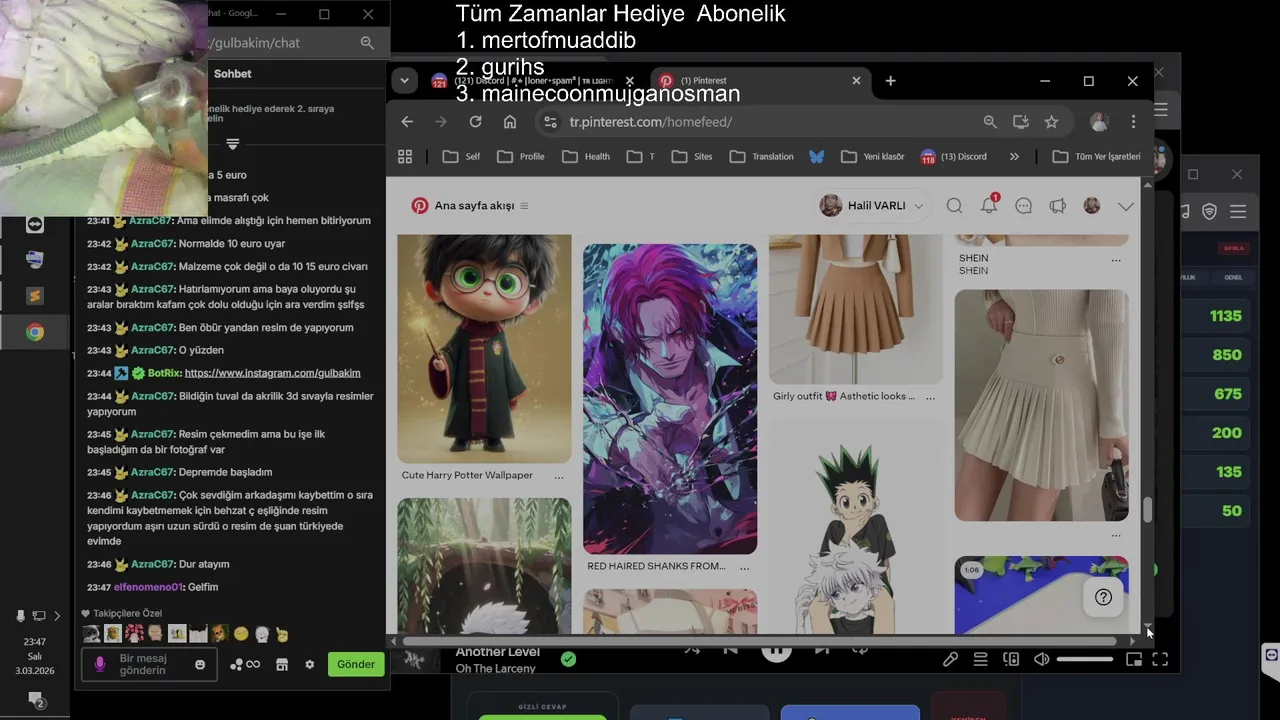Open Self bookmark folder
This screenshot has width=1280, height=720.
click(x=462, y=156)
